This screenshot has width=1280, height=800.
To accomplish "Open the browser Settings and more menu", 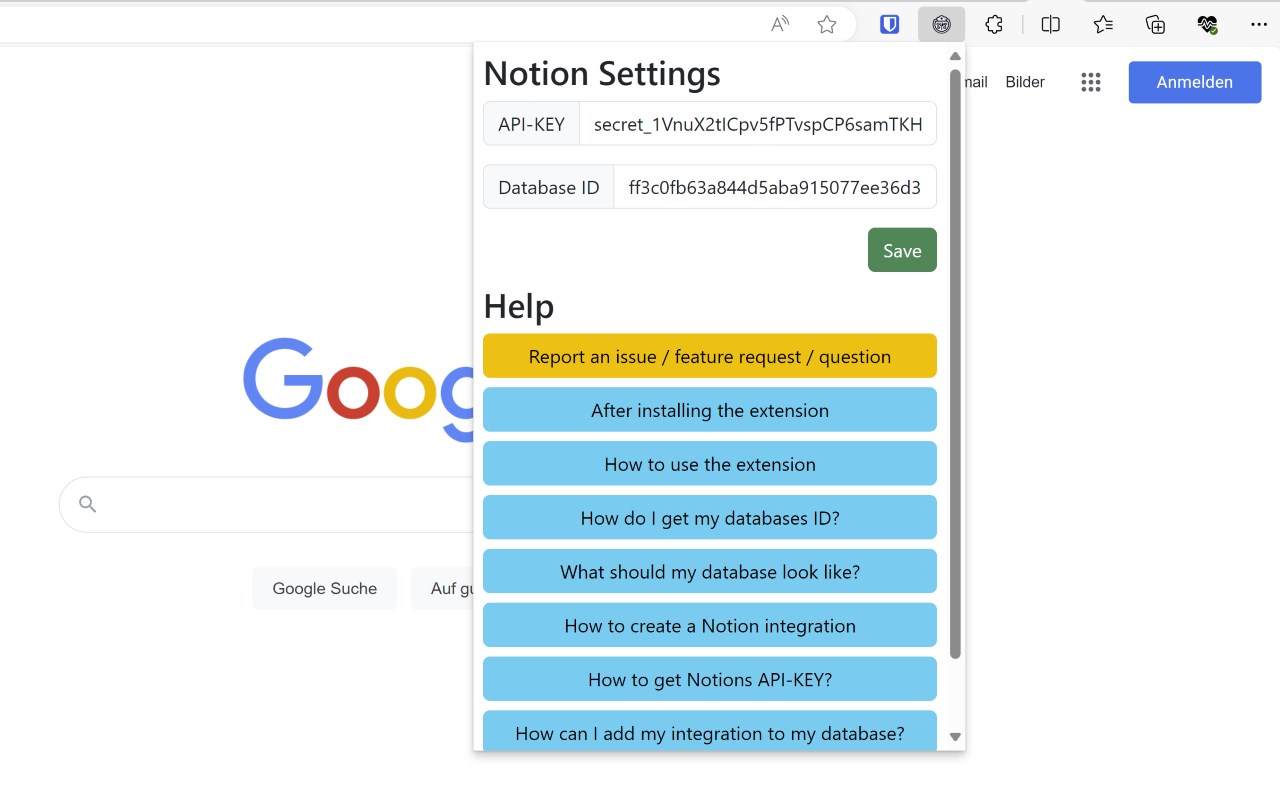I will pos(1260,25).
